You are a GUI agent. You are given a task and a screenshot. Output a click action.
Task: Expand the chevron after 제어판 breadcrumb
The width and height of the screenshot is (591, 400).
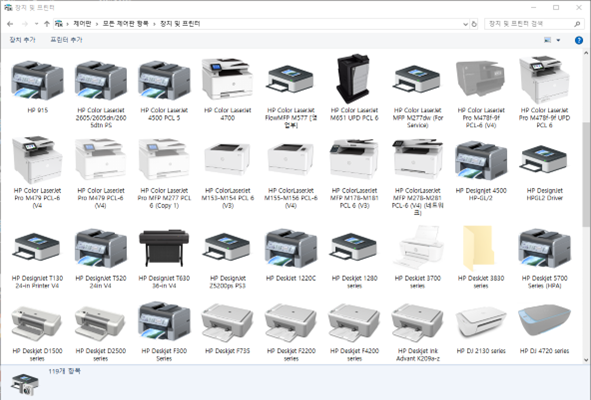point(97,24)
